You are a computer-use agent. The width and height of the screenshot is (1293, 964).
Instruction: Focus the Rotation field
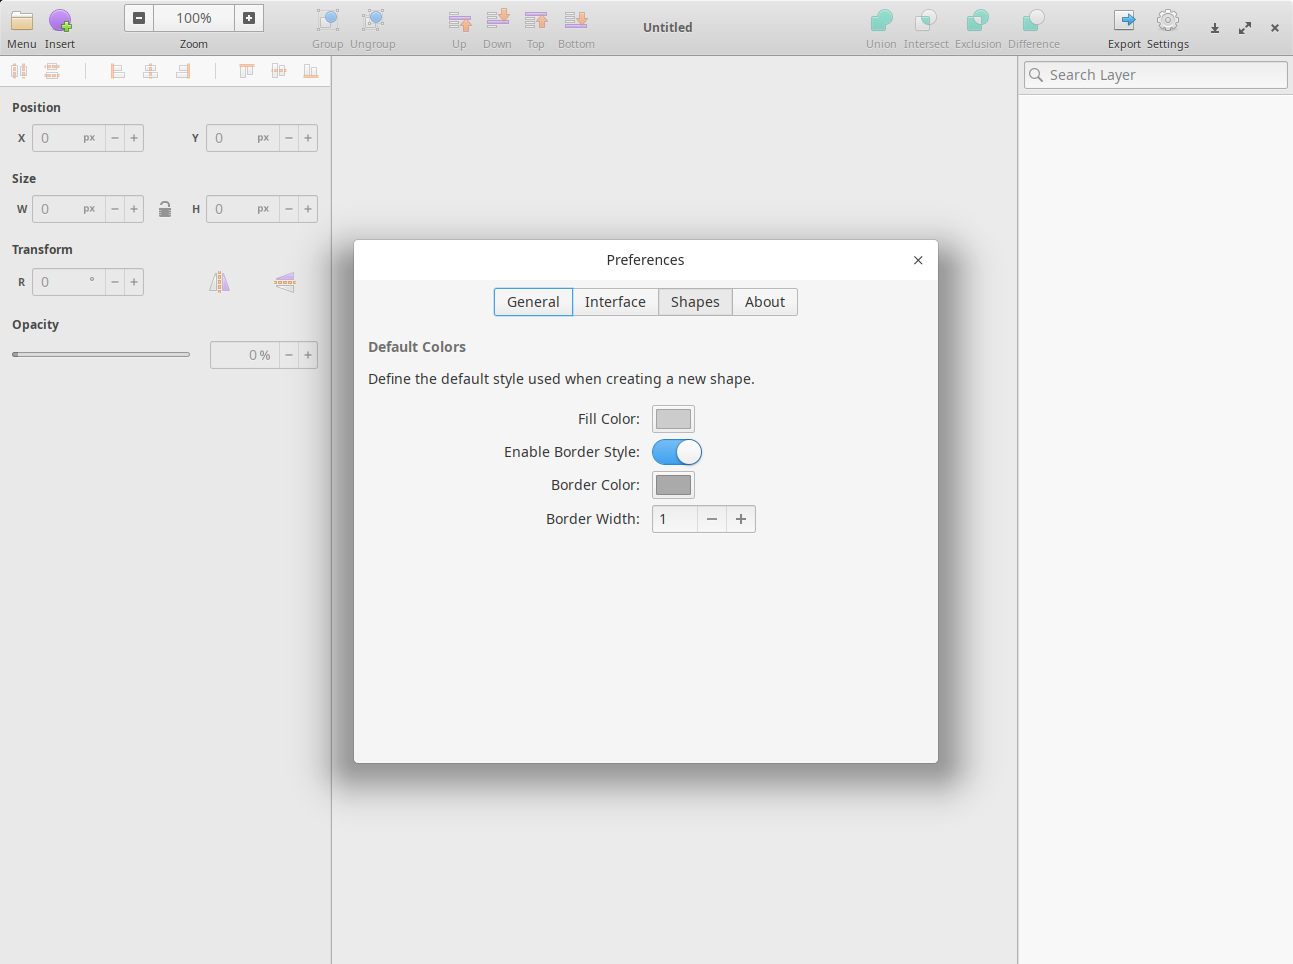coord(69,282)
